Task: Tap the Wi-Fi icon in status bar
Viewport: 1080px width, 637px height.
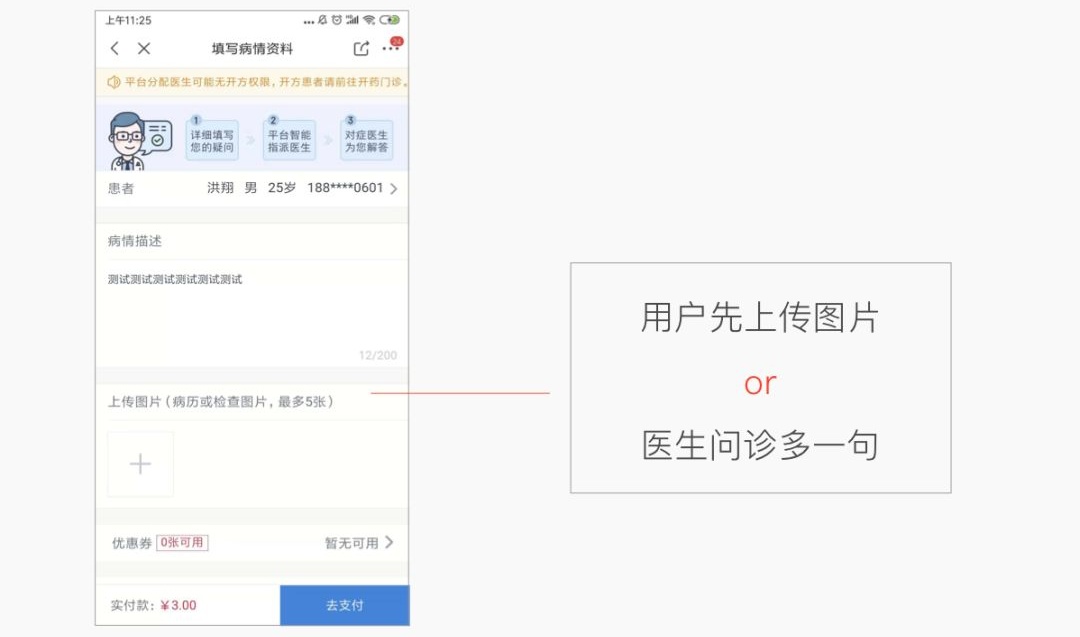Action: 369,20
